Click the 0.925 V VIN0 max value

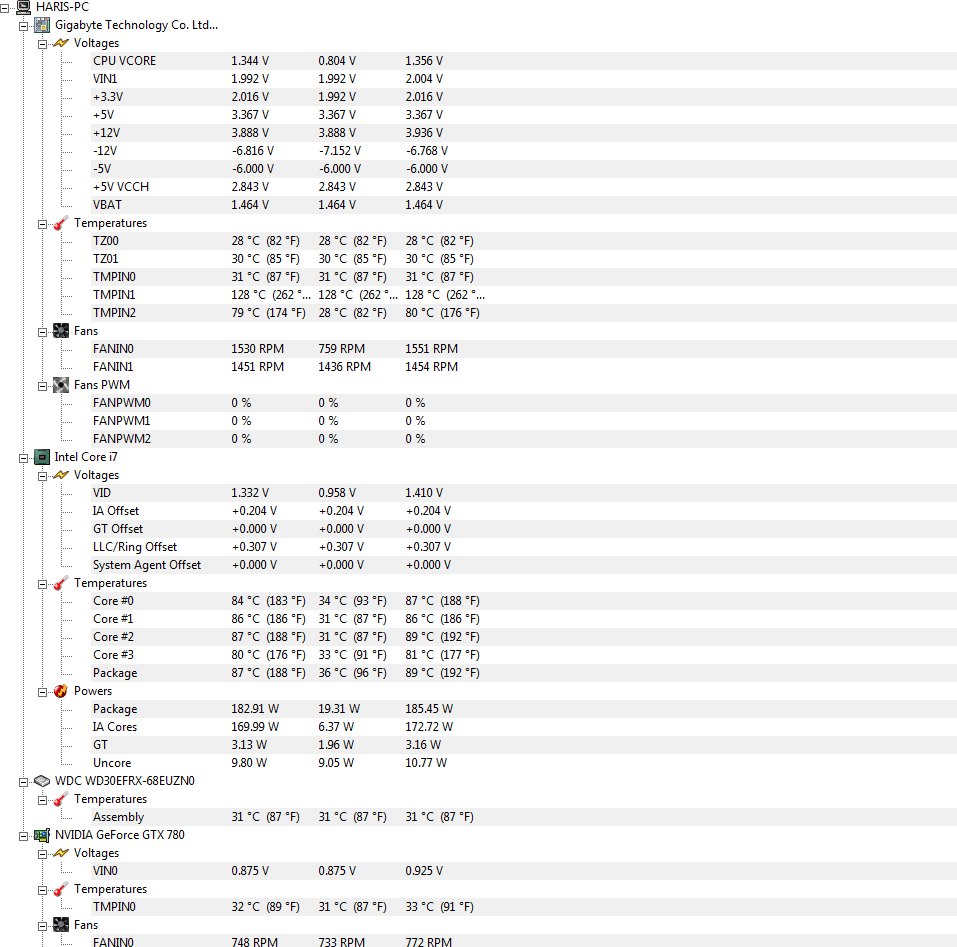click(x=424, y=871)
